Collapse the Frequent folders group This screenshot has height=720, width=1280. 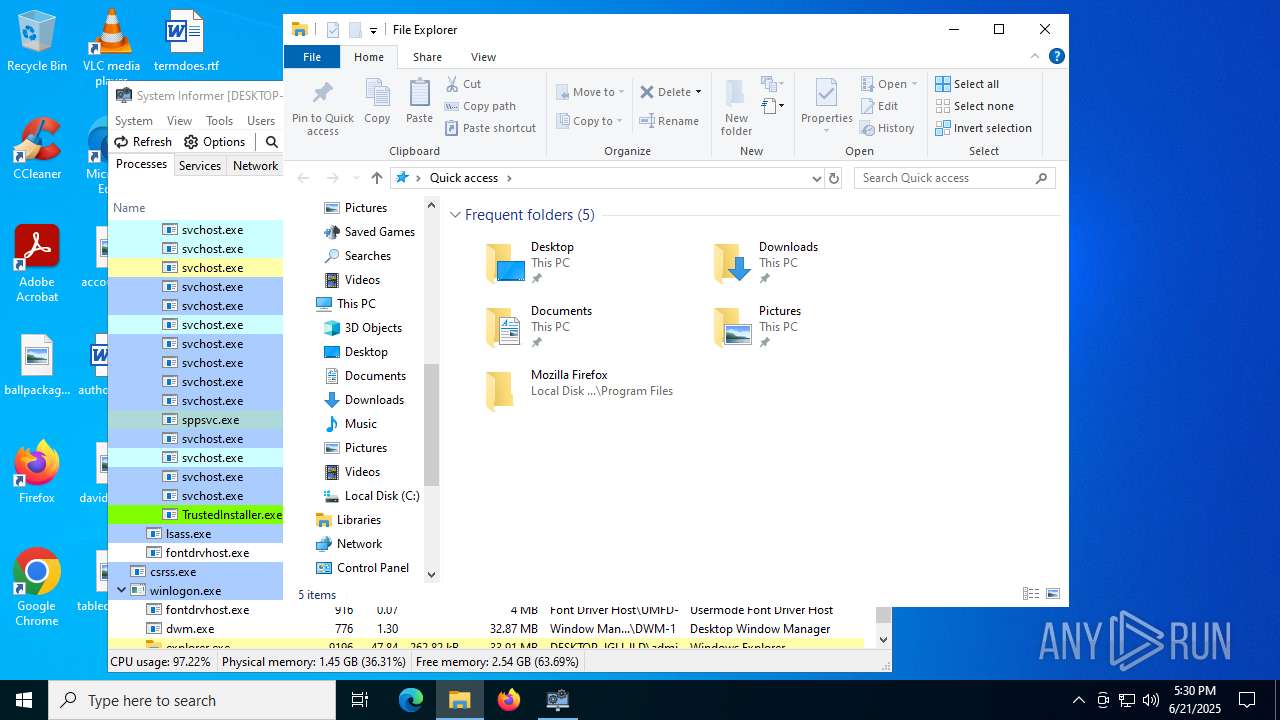455,215
